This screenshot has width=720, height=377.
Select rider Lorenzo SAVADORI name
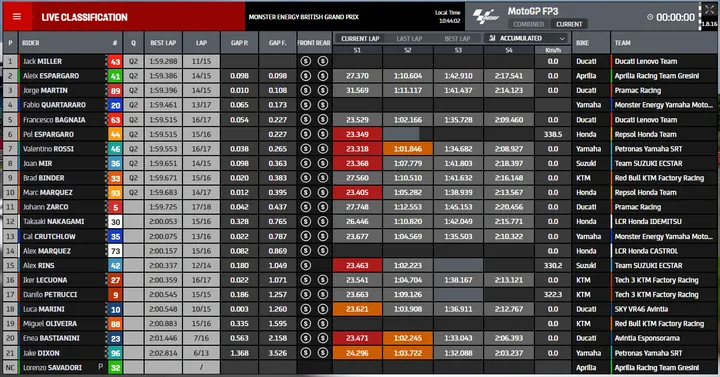[52, 368]
